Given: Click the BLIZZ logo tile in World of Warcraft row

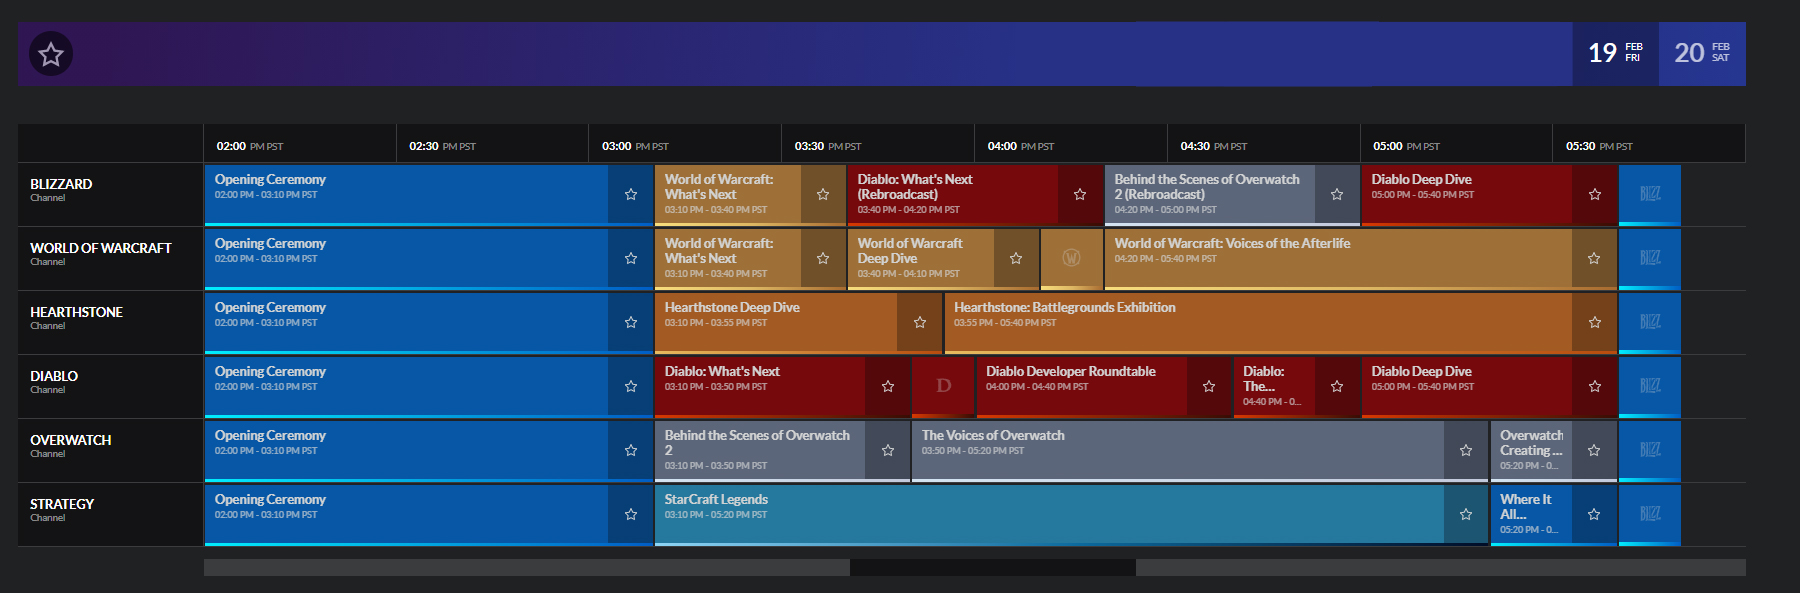Looking at the screenshot, I should tap(1650, 258).
